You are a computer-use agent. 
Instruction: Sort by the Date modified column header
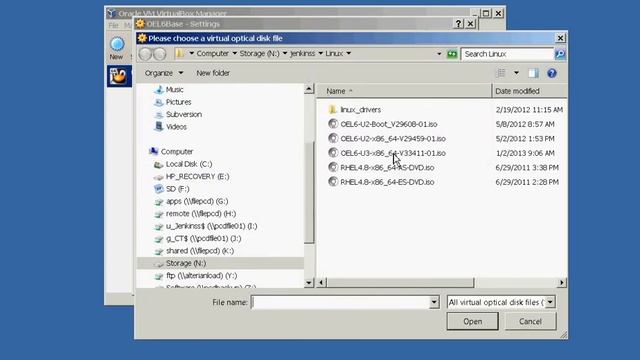pos(530,91)
